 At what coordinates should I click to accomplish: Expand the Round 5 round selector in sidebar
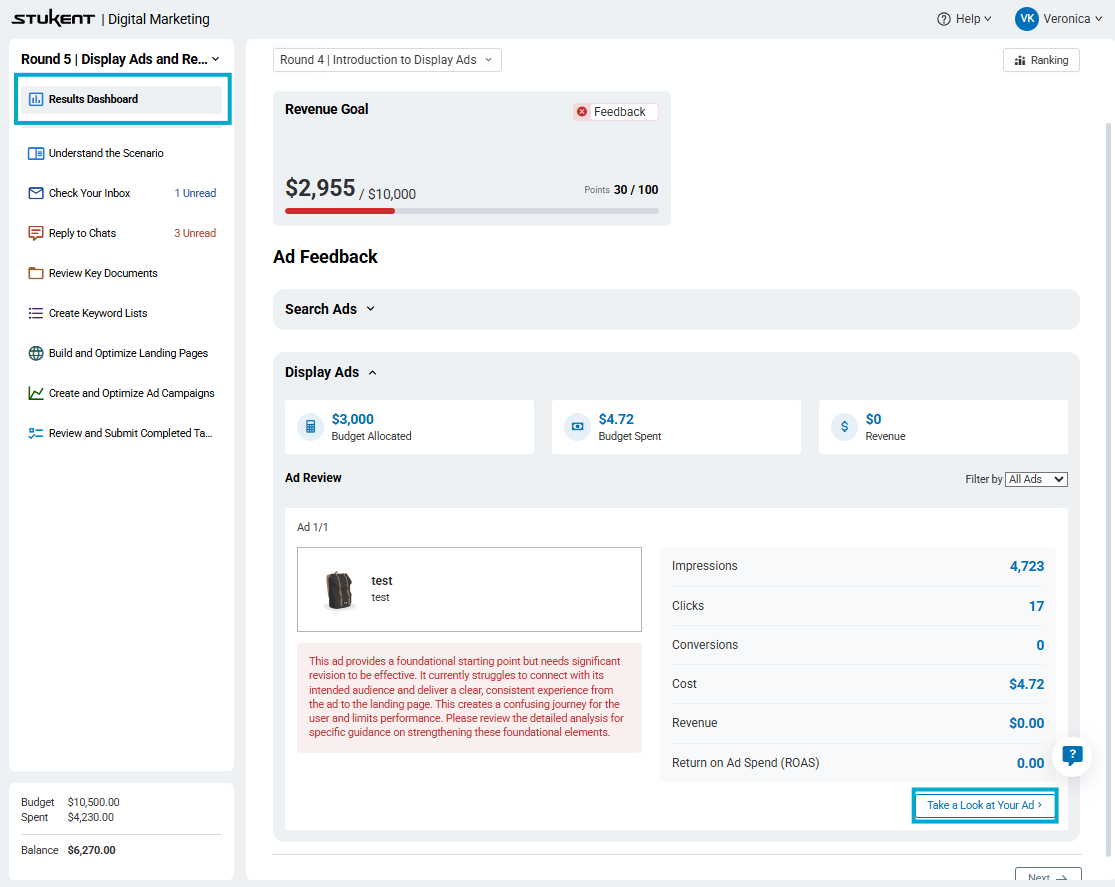point(120,59)
